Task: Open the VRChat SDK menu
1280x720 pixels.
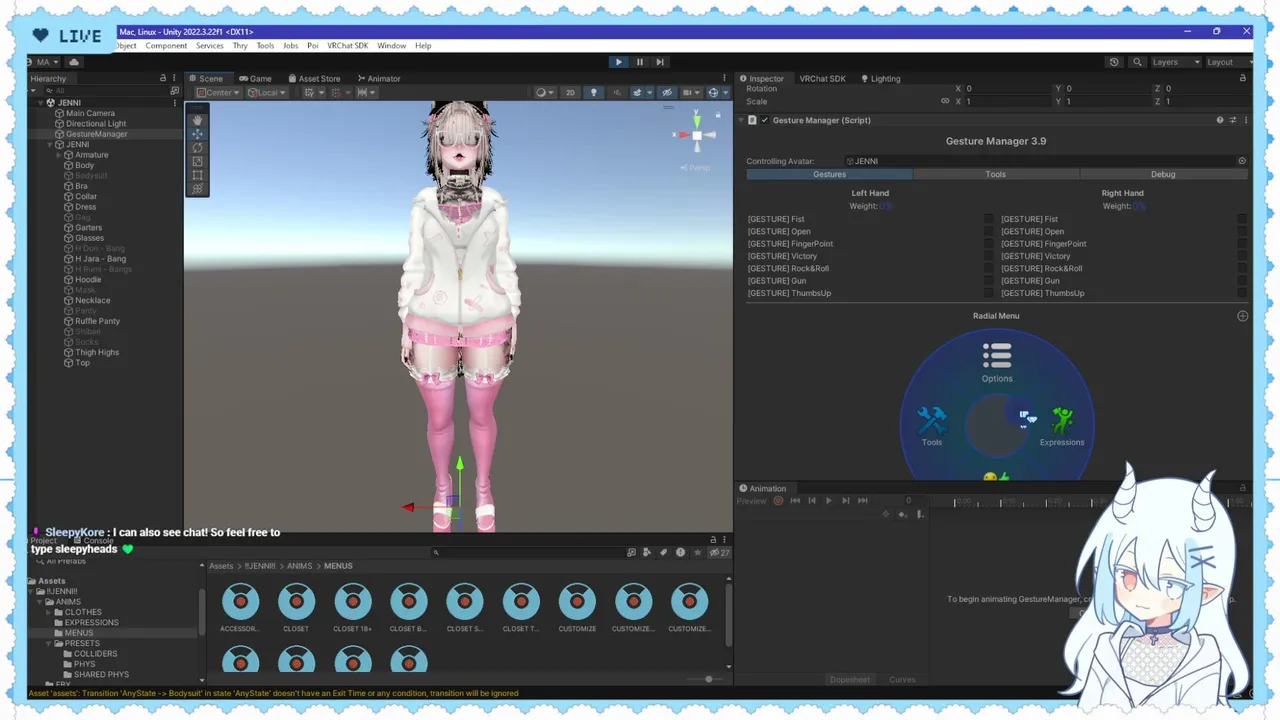Action: [348, 46]
